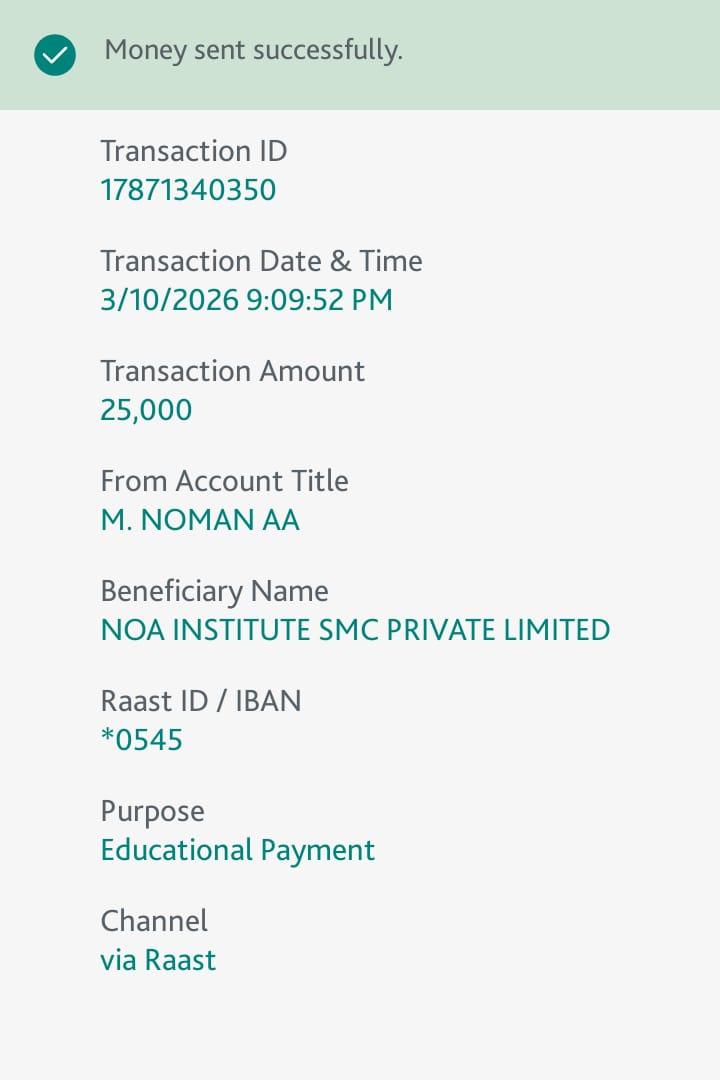Click the amount value 25,000
The width and height of the screenshot is (720, 1080).
[x=146, y=410]
